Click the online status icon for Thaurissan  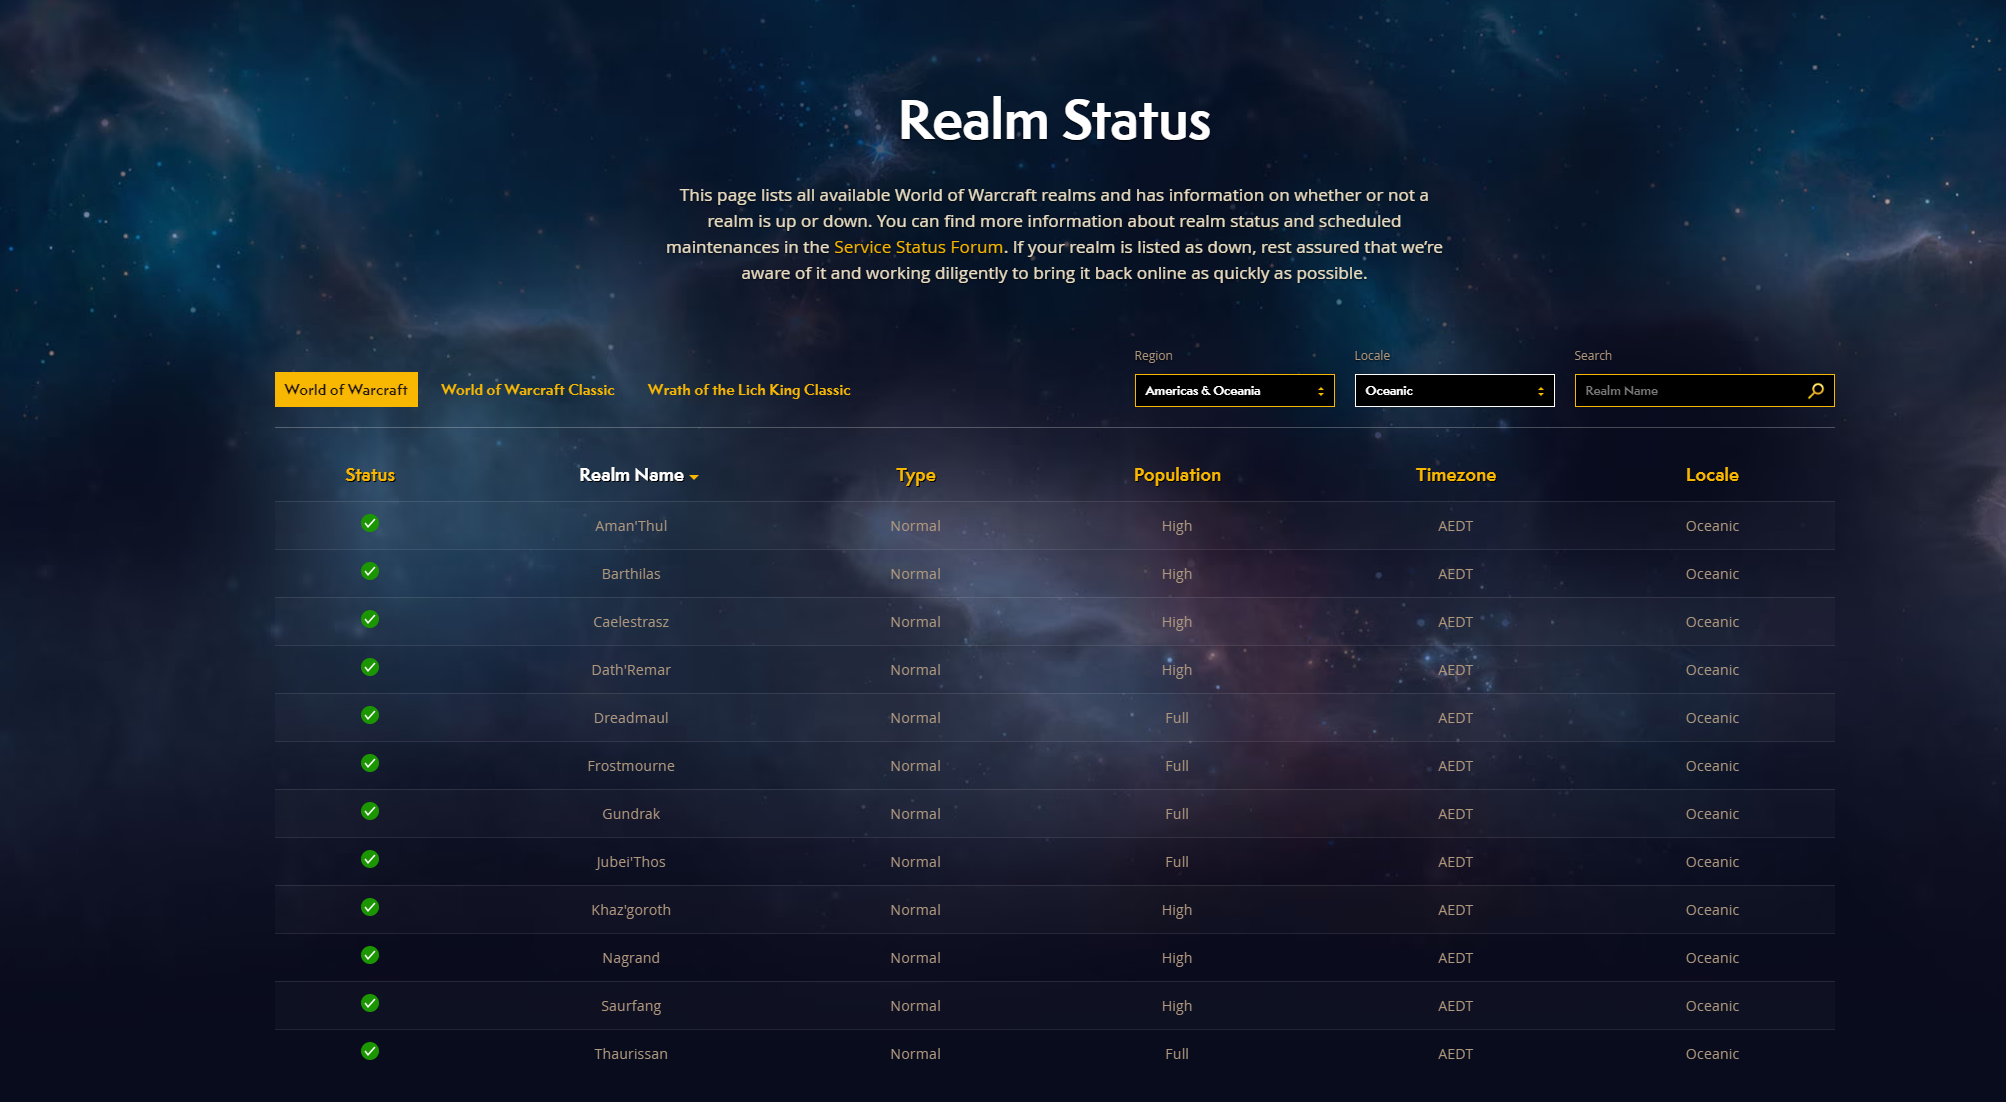pyautogui.click(x=370, y=1051)
